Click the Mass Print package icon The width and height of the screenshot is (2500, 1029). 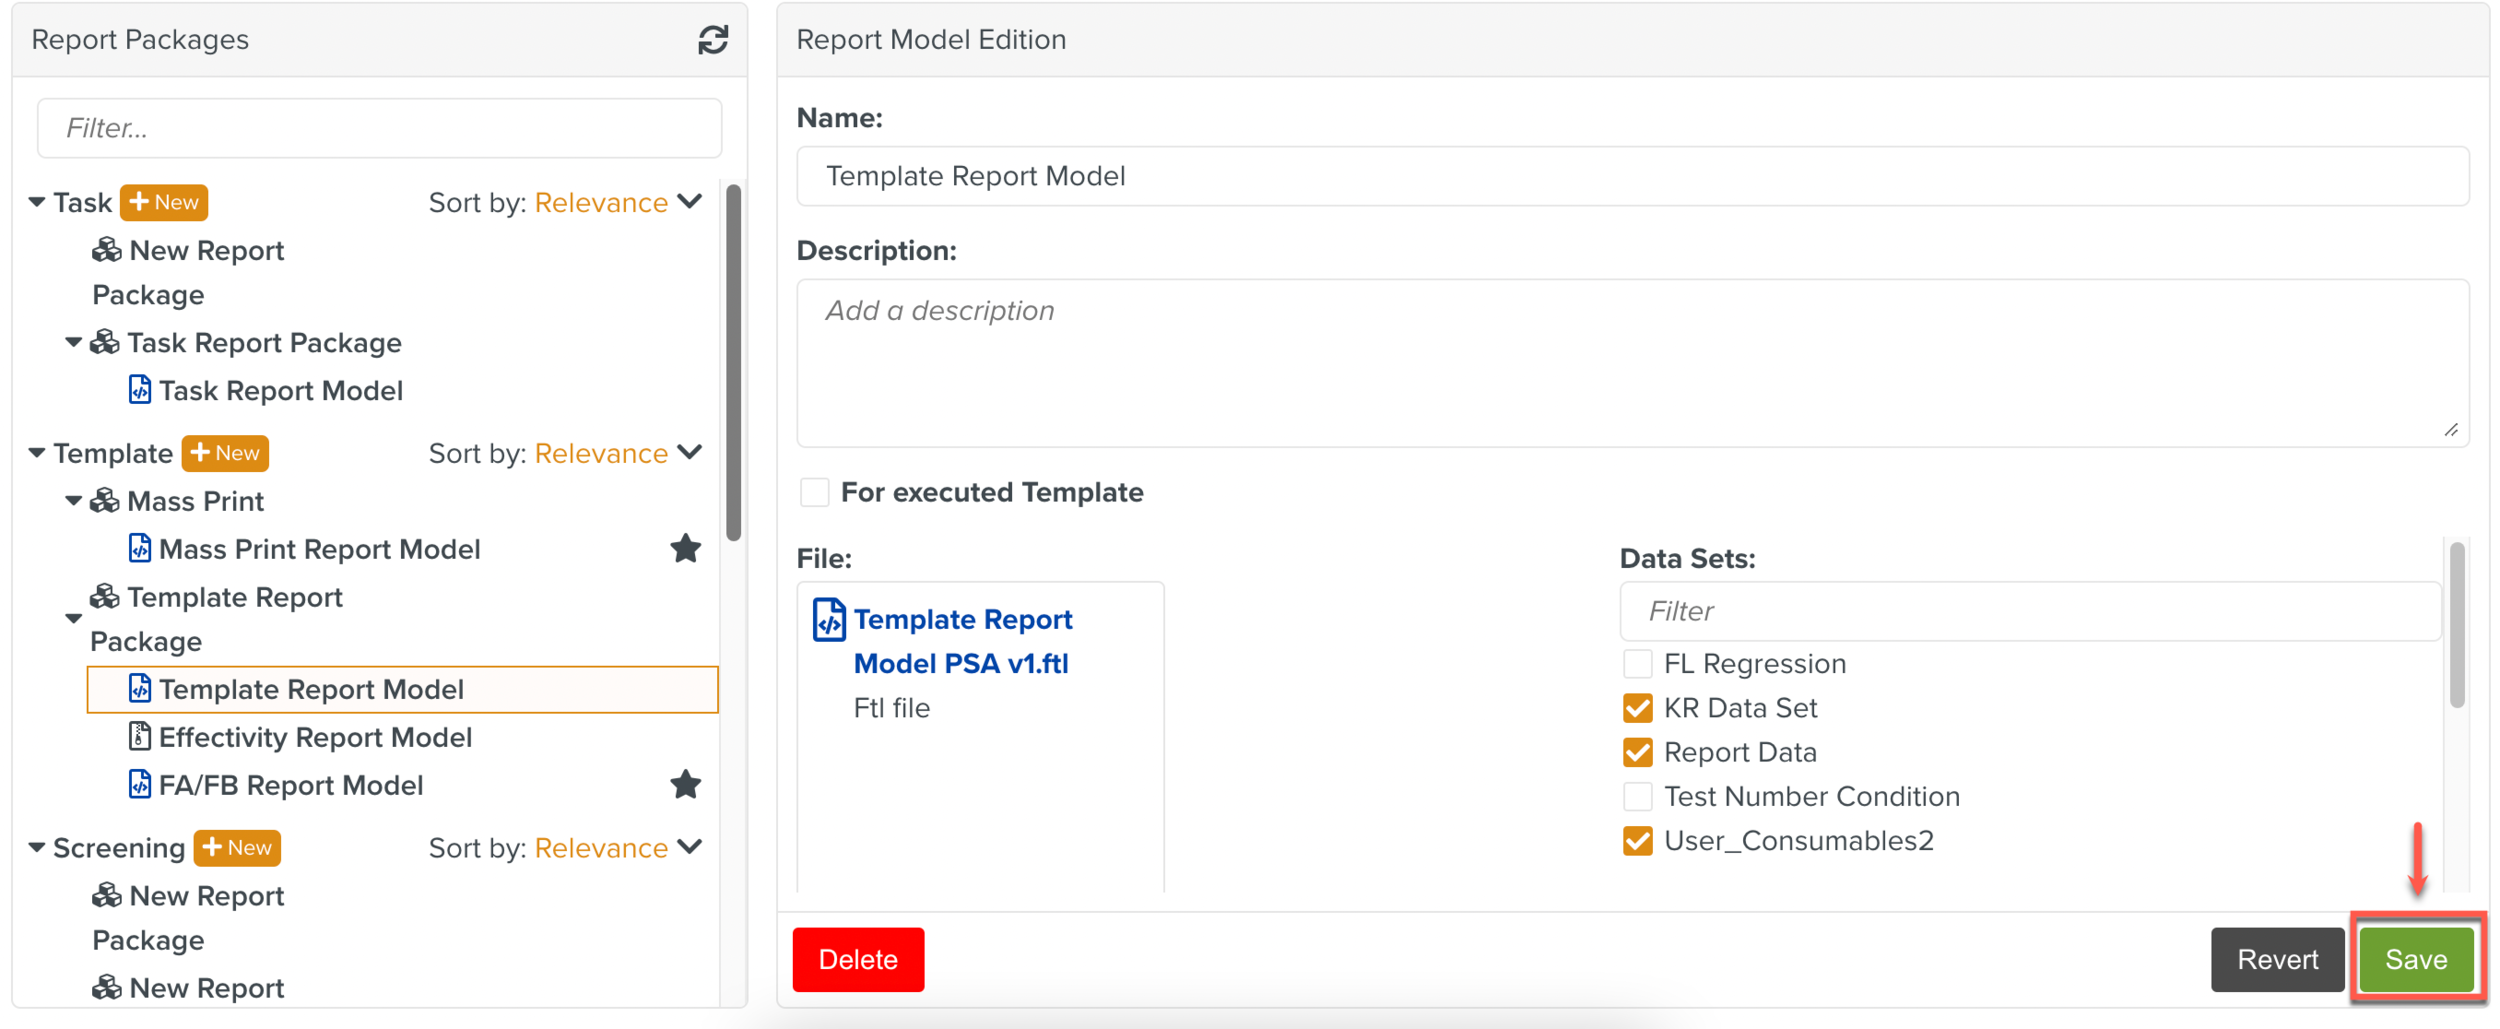(x=105, y=501)
